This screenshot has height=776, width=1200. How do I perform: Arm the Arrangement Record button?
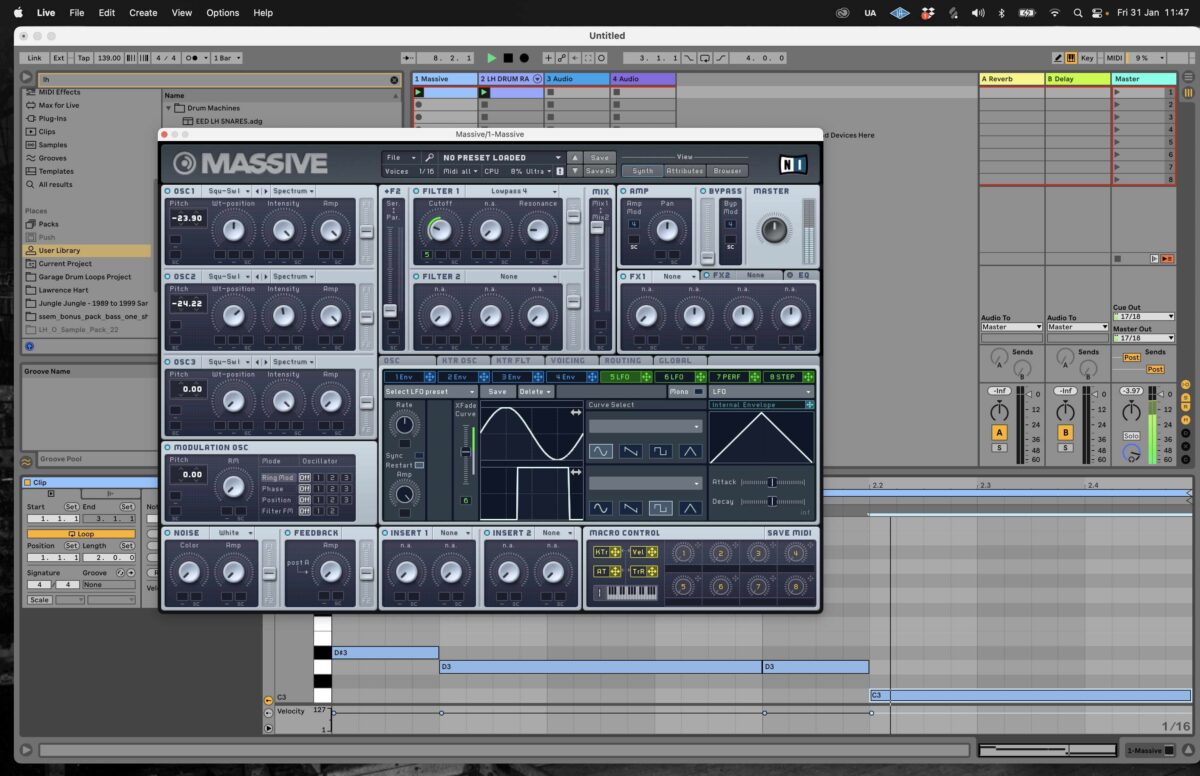coord(524,58)
